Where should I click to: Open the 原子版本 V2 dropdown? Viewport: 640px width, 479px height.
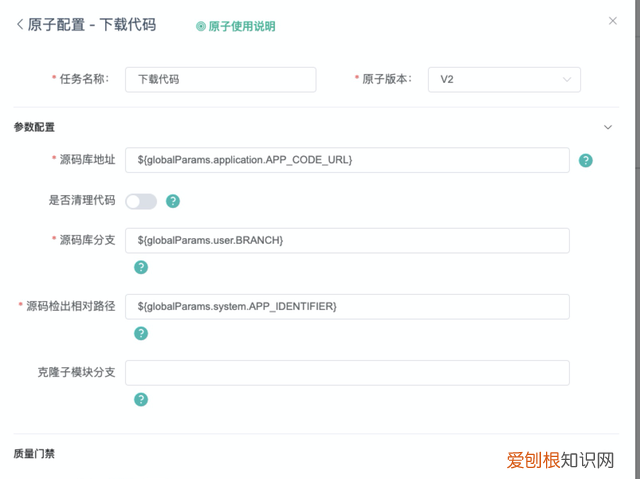(x=504, y=79)
